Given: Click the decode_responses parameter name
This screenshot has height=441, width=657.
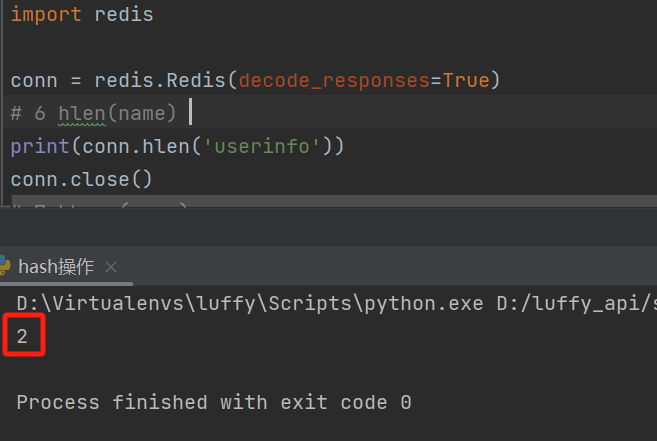Looking at the screenshot, I should click(334, 80).
